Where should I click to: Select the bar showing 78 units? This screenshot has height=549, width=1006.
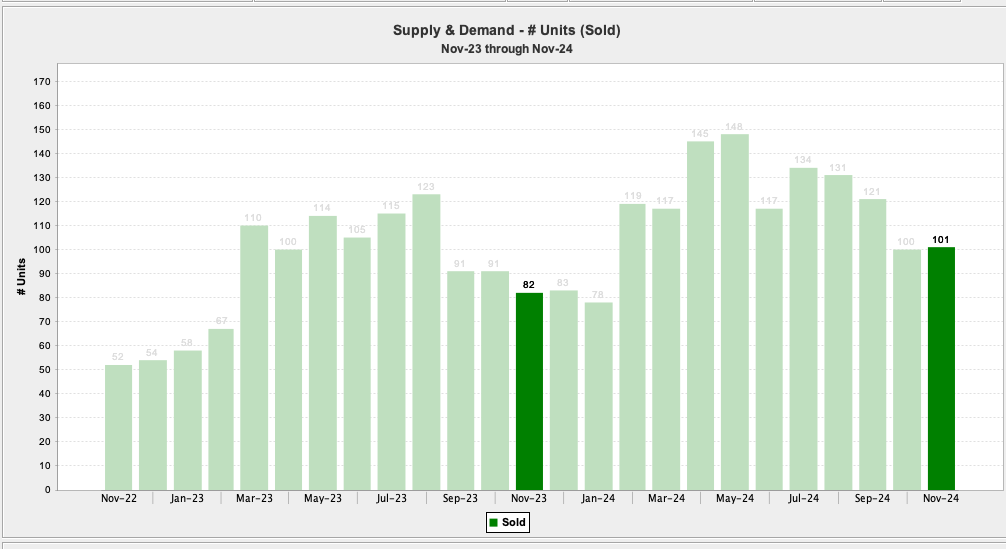coord(598,395)
